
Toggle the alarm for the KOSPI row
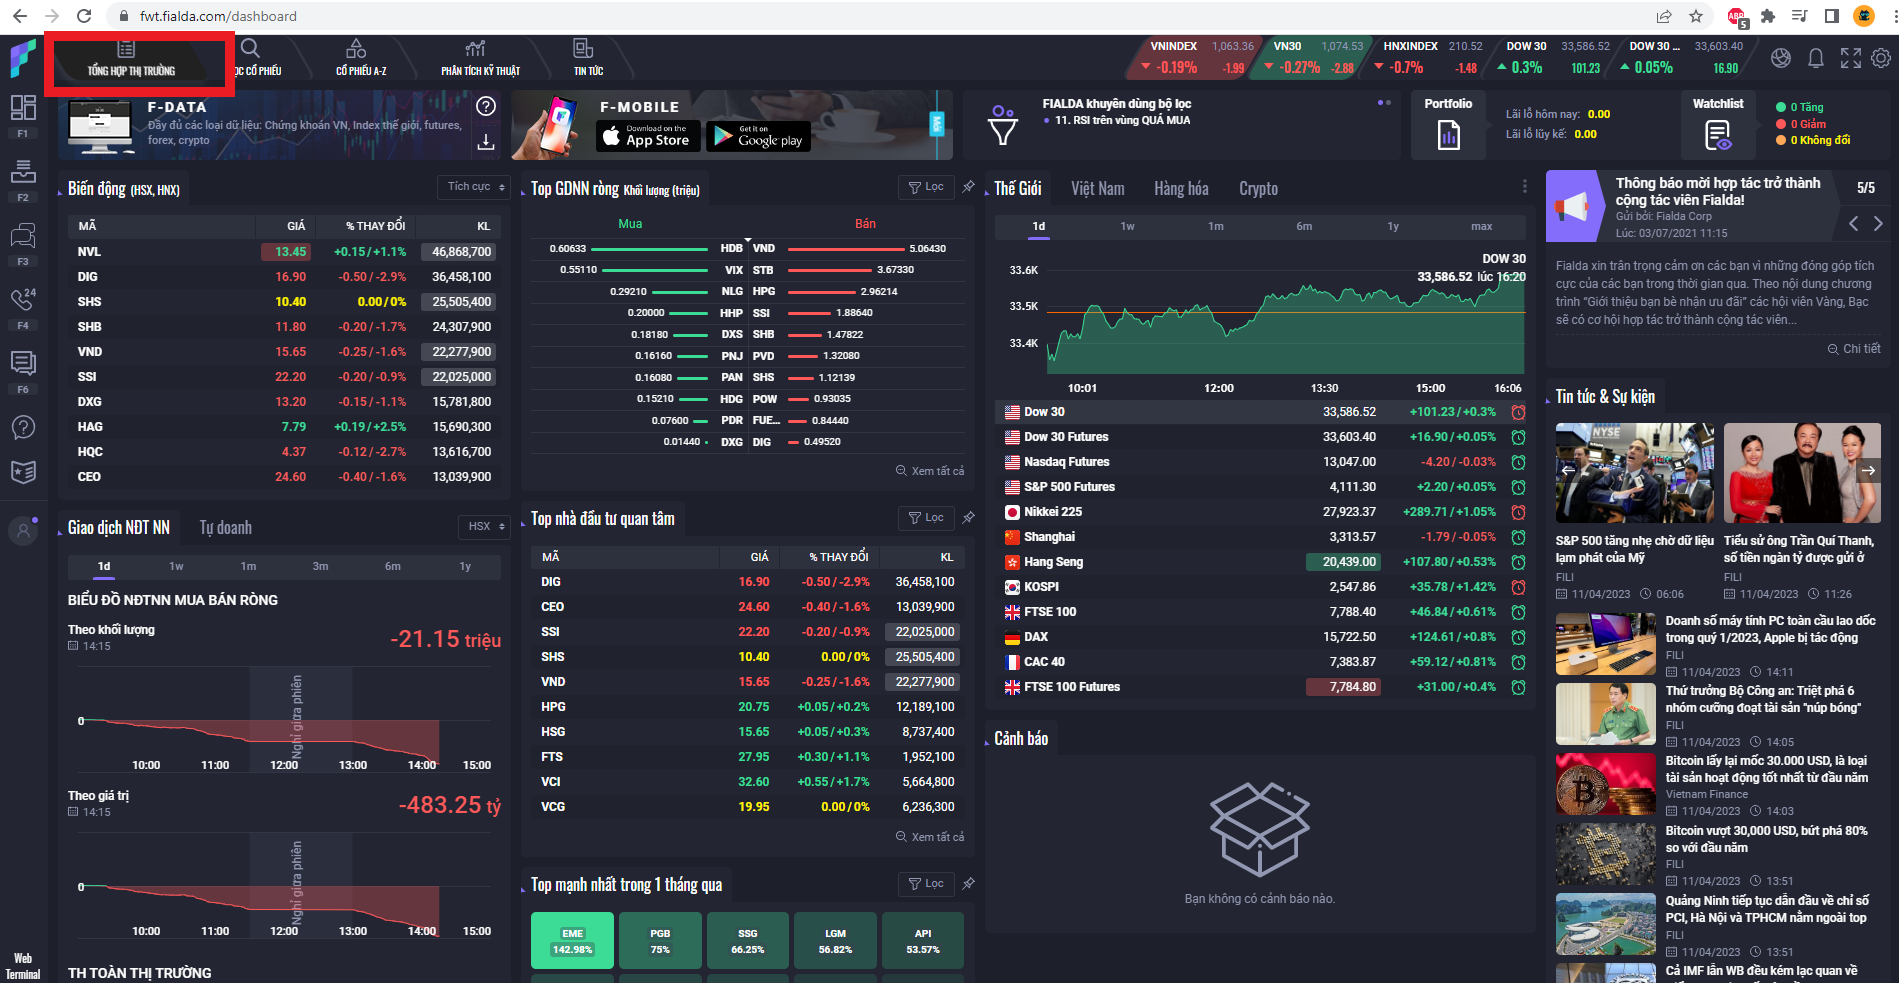(1518, 587)
